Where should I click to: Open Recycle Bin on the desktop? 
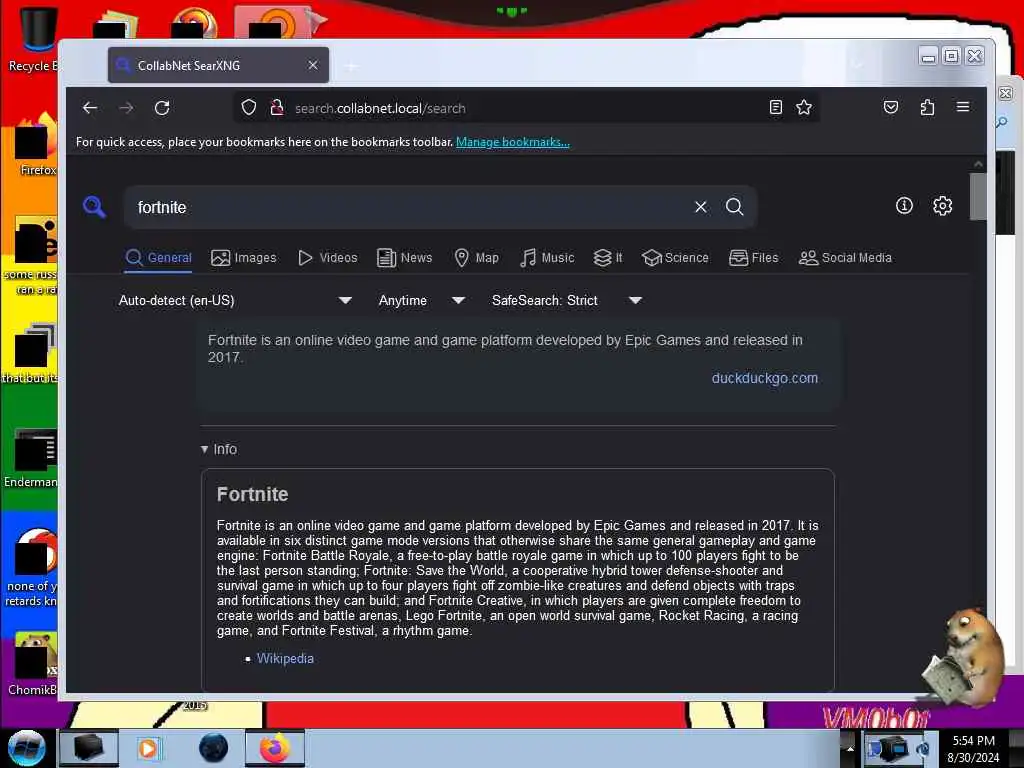(x=33, y=39)
